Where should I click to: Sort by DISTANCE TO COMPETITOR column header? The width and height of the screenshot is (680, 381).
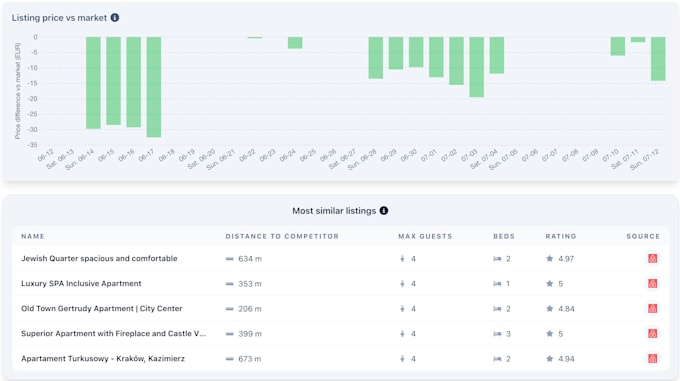(x=282, y=236)
